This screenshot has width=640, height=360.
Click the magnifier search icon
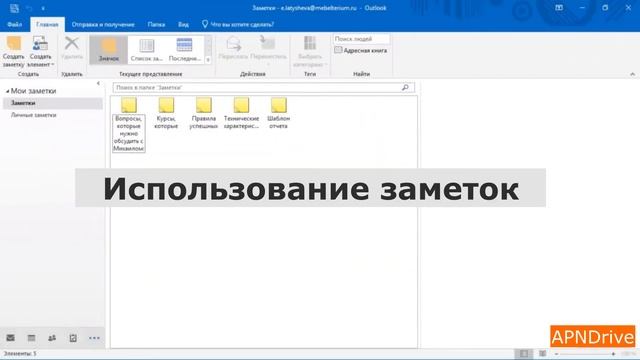[405, 87]
